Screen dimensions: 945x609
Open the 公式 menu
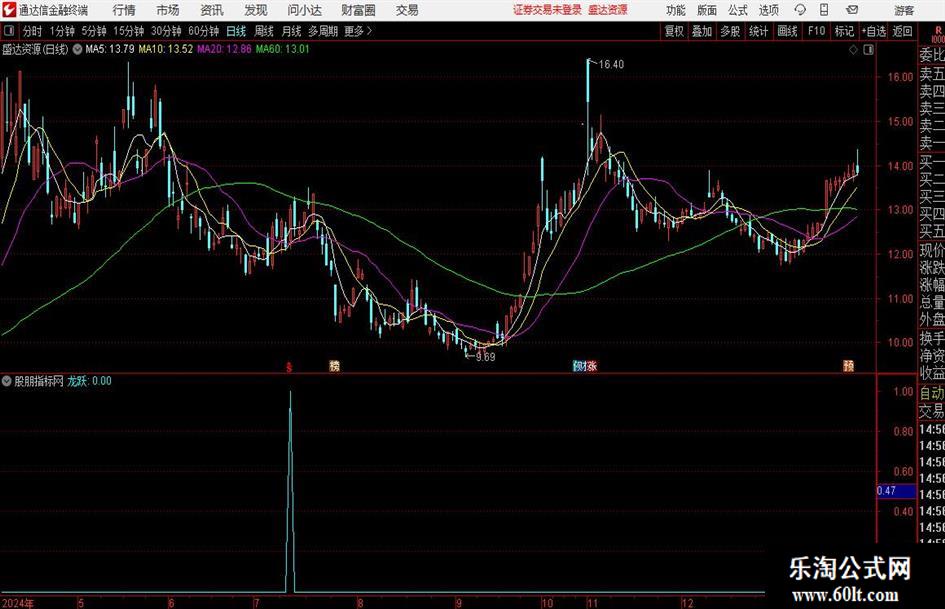click(737, 10)
